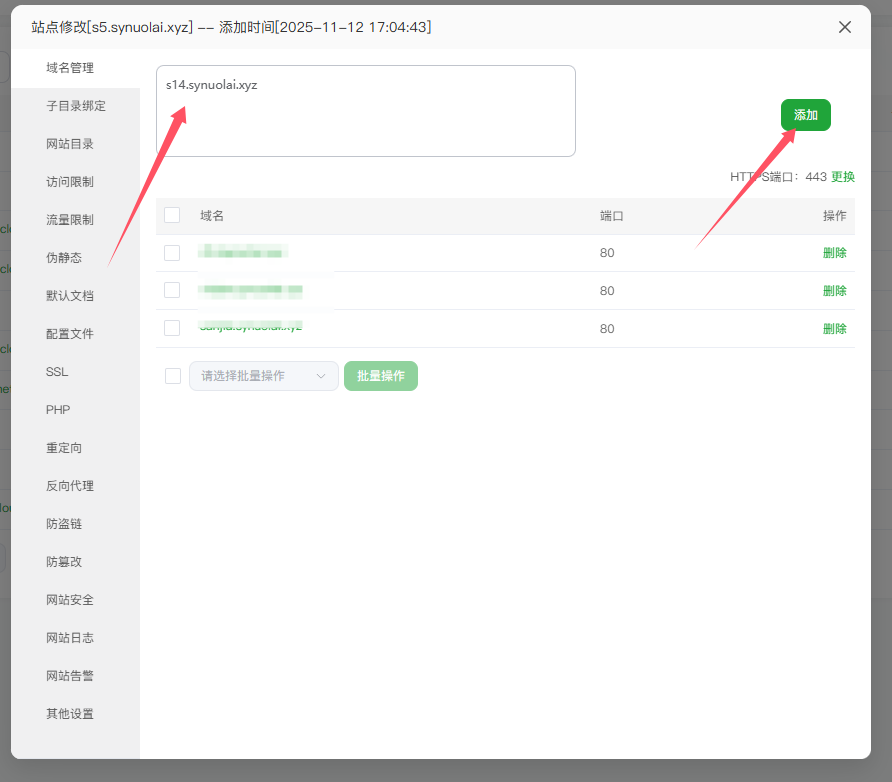The image size is (892, 782).
Task: Tick the batch operation checkbox
Action: point(173,376)
